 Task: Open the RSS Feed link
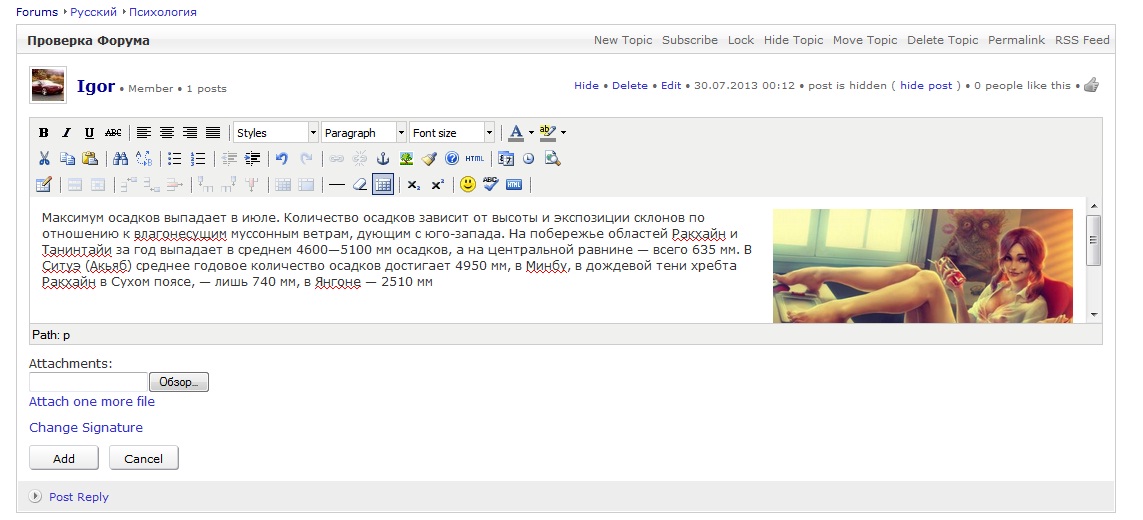[x=1082, y=40]
